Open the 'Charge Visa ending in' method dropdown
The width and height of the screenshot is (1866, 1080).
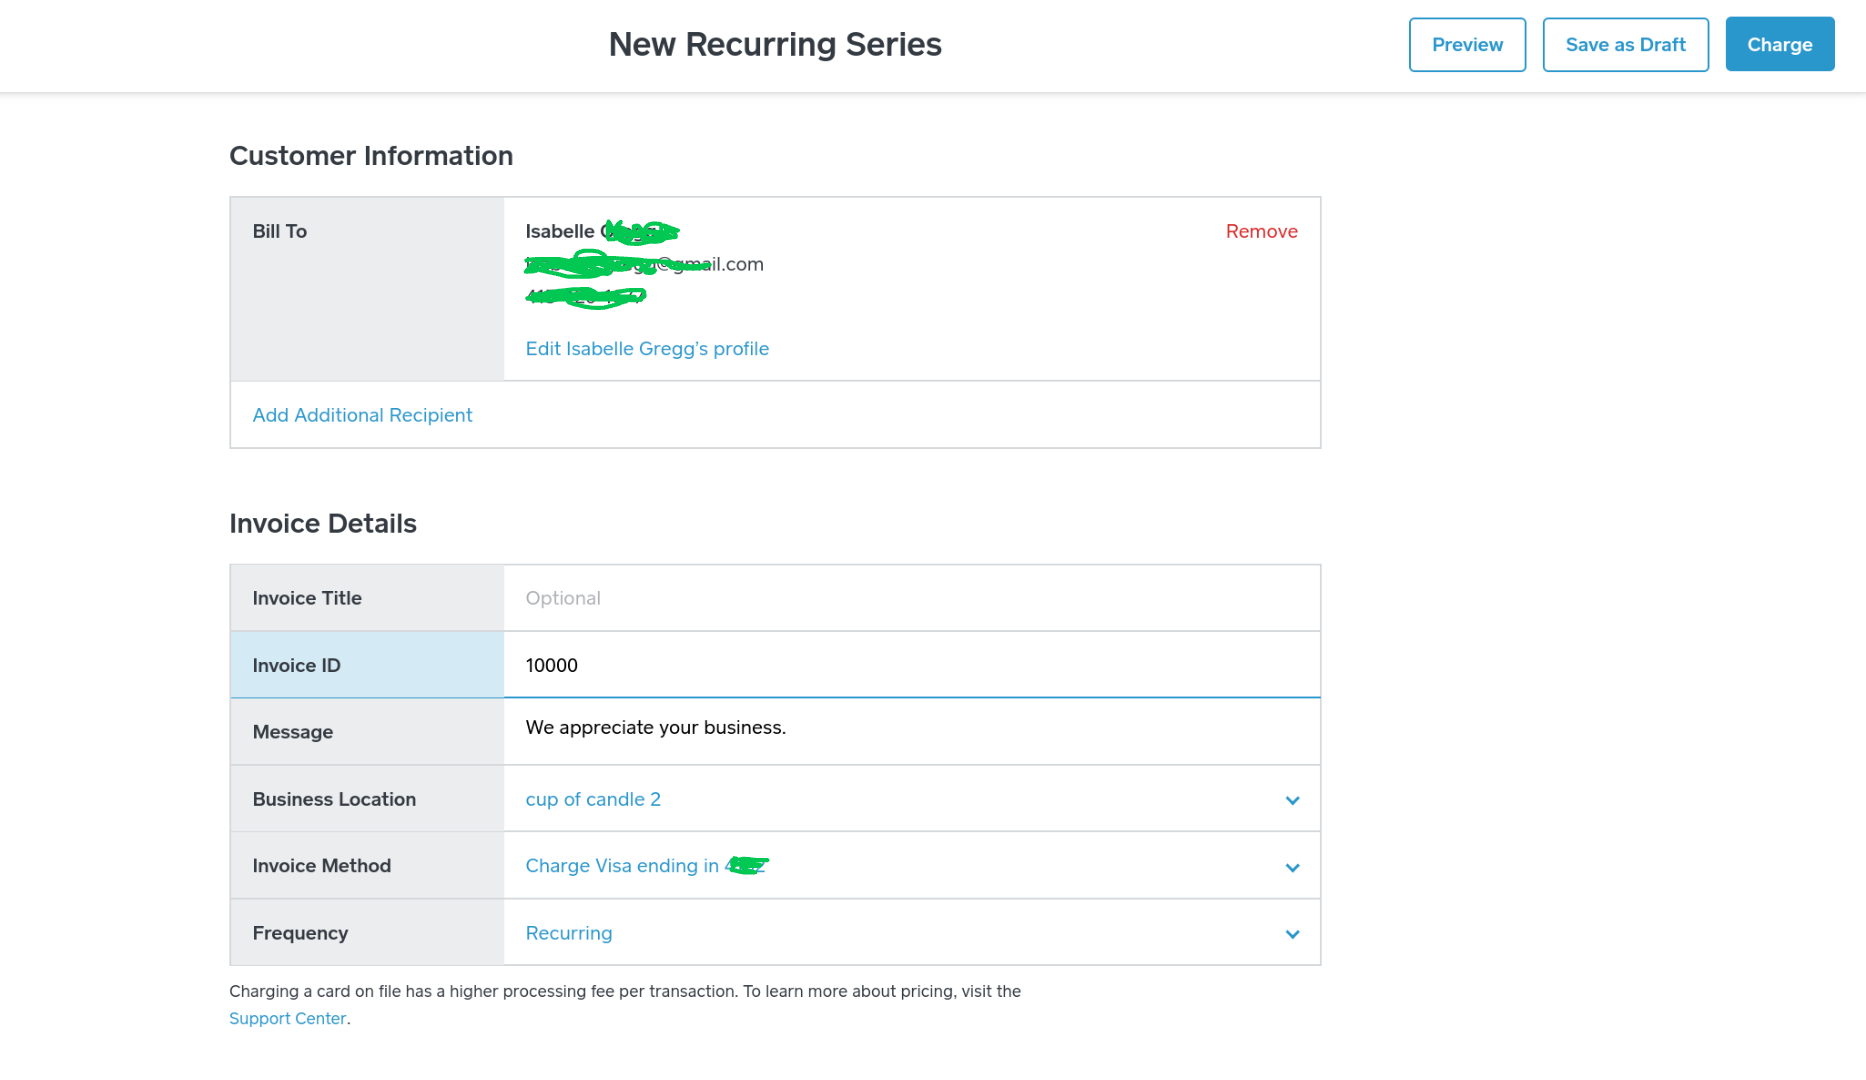tap(622, 866)
